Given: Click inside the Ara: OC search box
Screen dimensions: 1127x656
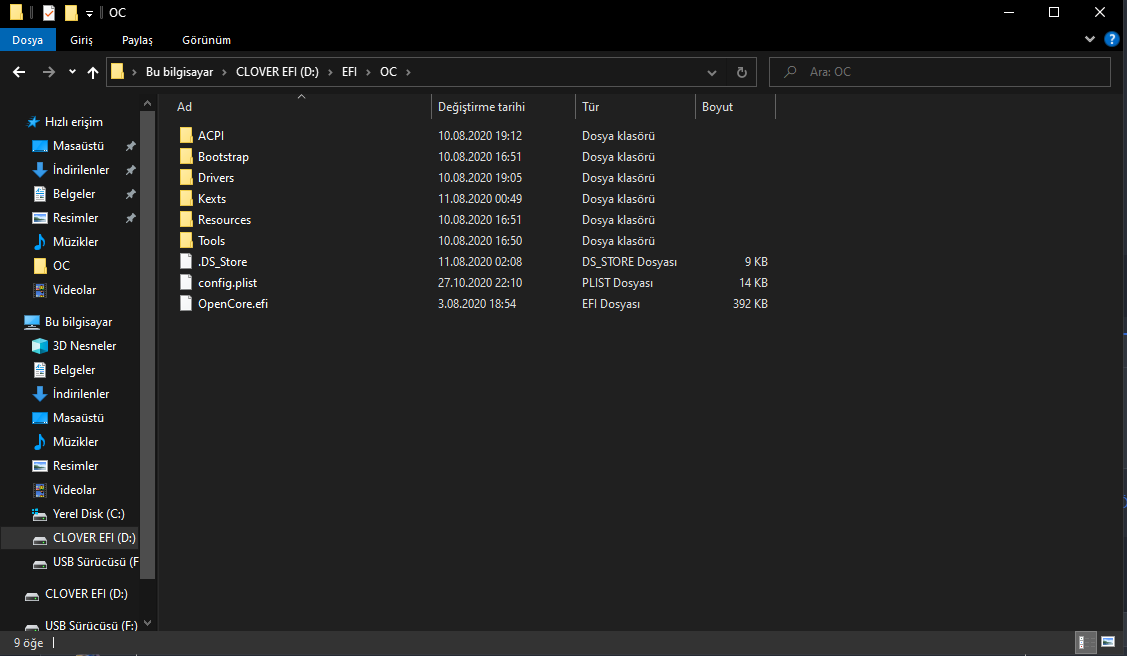Looking at the screenshot, I should pos(940,71).
